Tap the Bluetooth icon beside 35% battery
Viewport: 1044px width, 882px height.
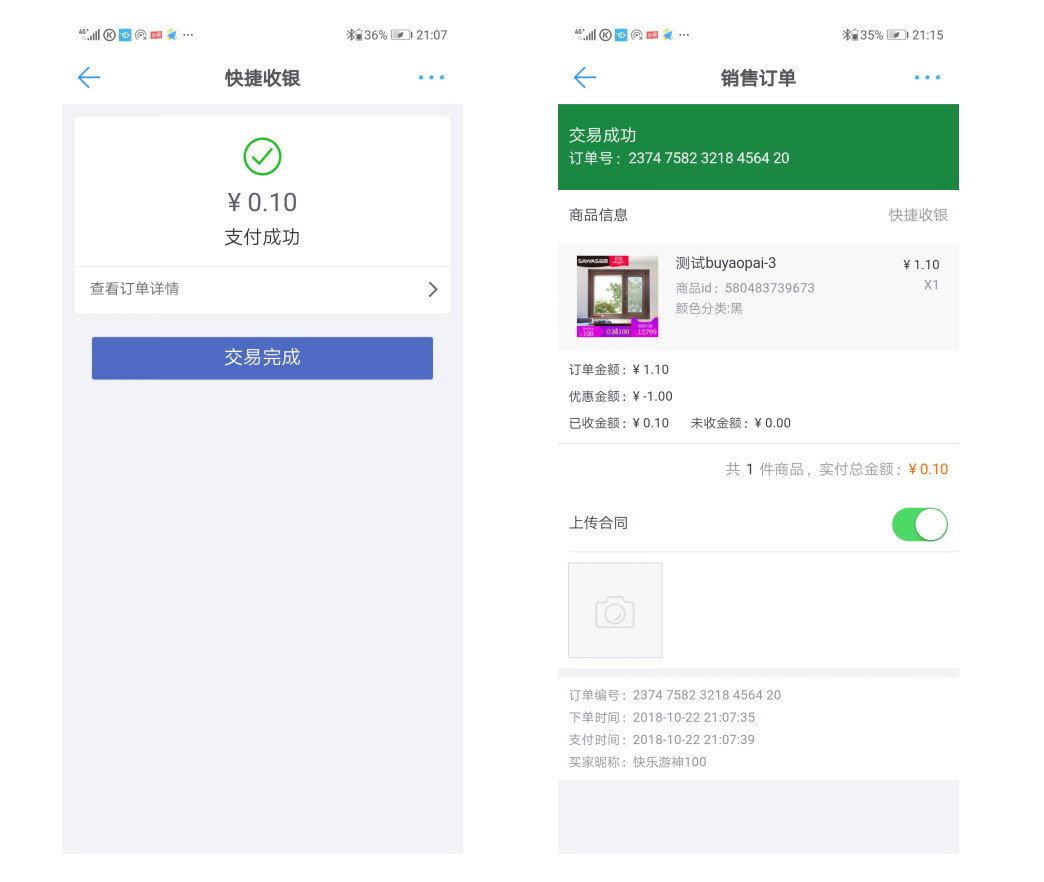tap(847, 35)
